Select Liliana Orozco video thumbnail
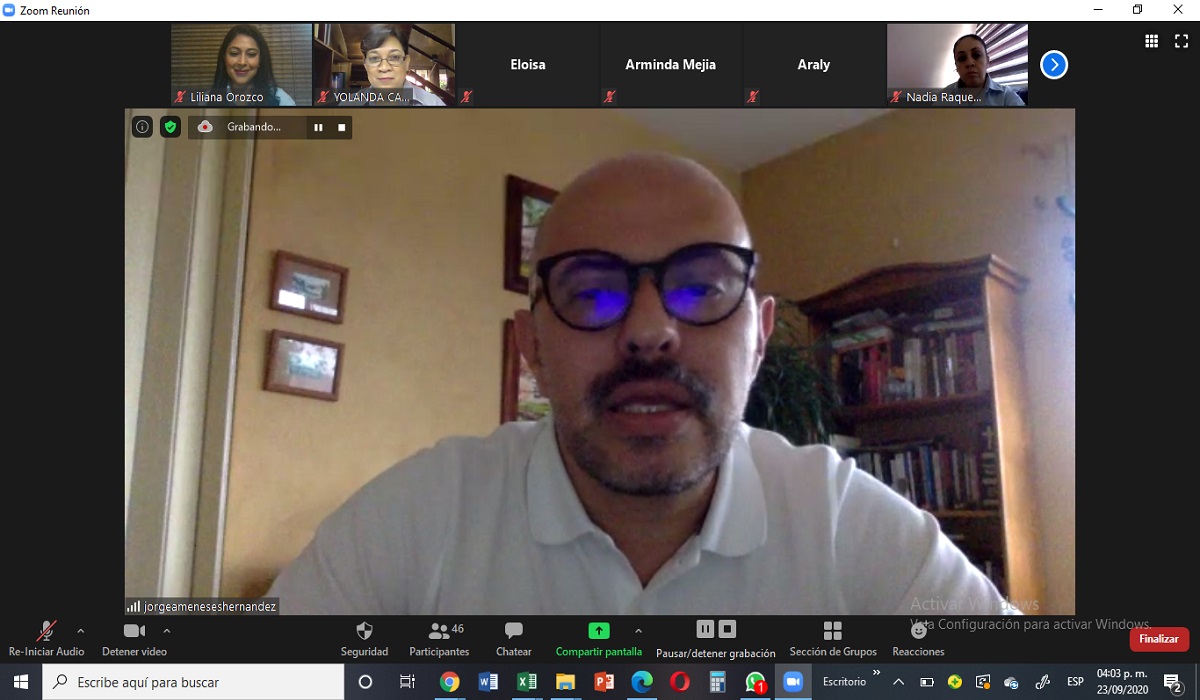The image size is (1200, 700). pyautogui.click(x=241, y=65)
